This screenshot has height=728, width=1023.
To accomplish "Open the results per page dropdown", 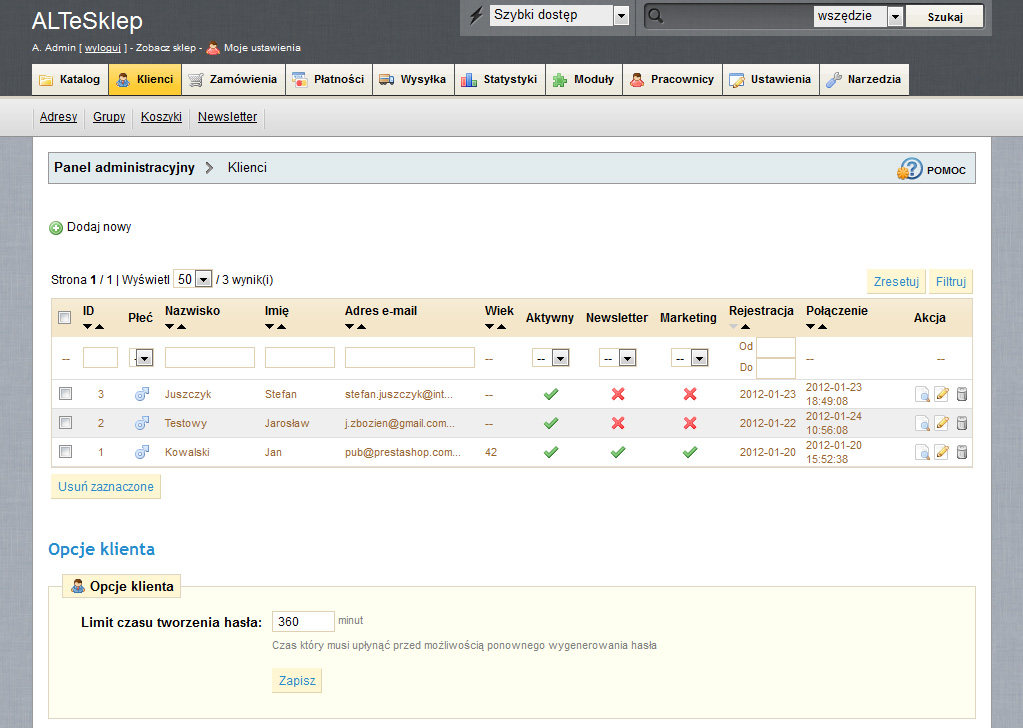I will [193, 279].
